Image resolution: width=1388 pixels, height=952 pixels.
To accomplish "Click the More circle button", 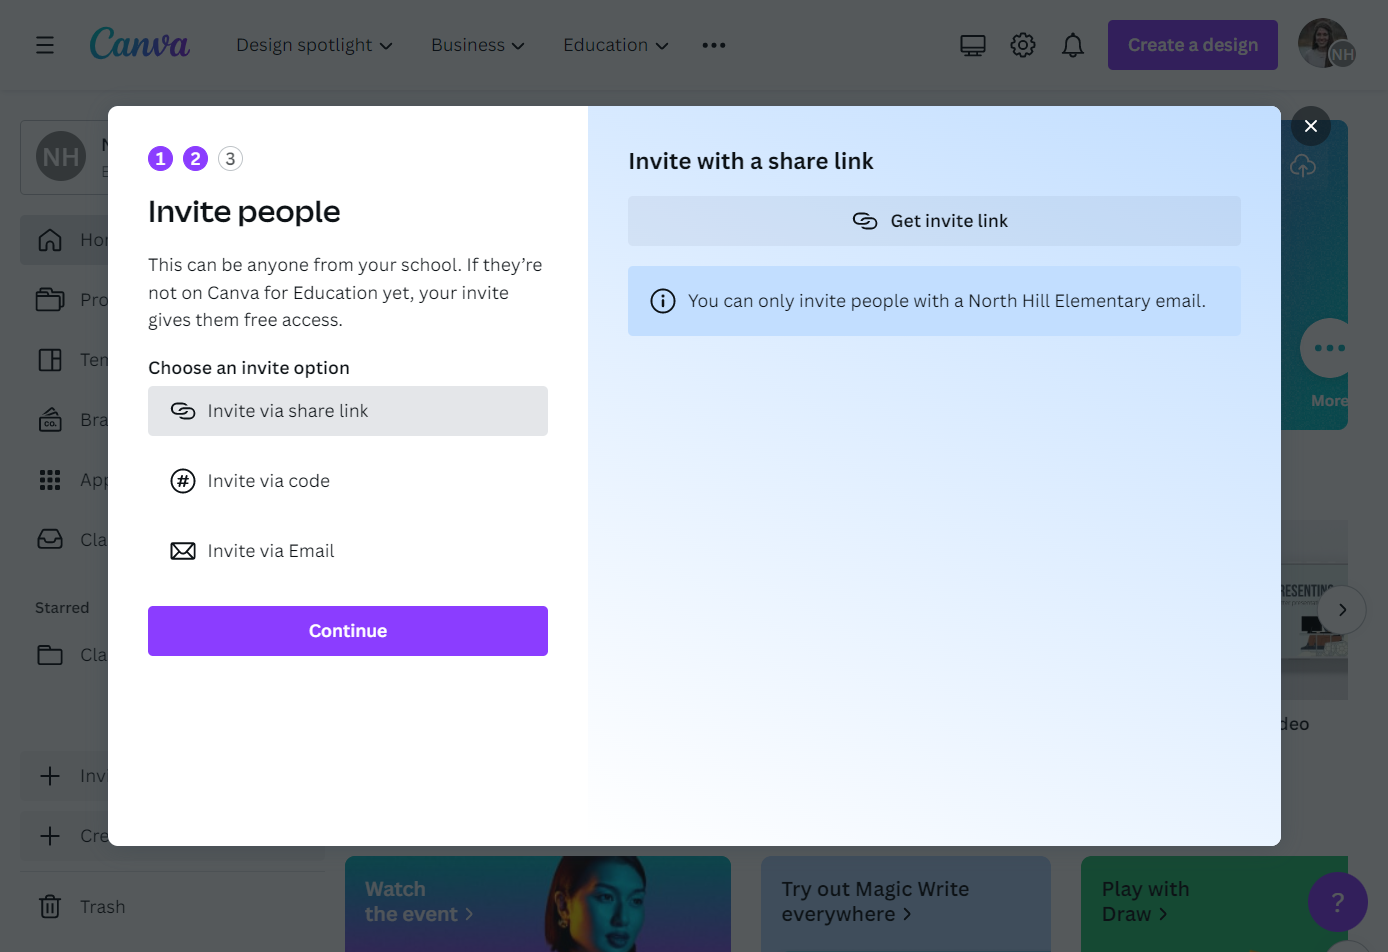I will point(1327,348).
